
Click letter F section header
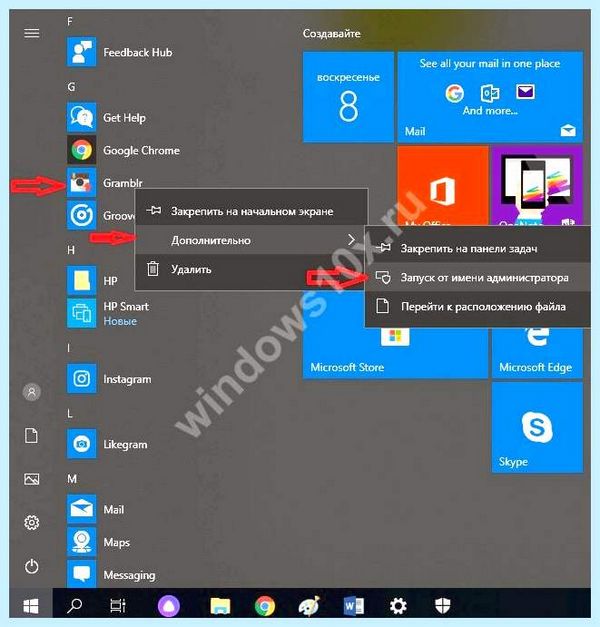(x=70, y=21)
